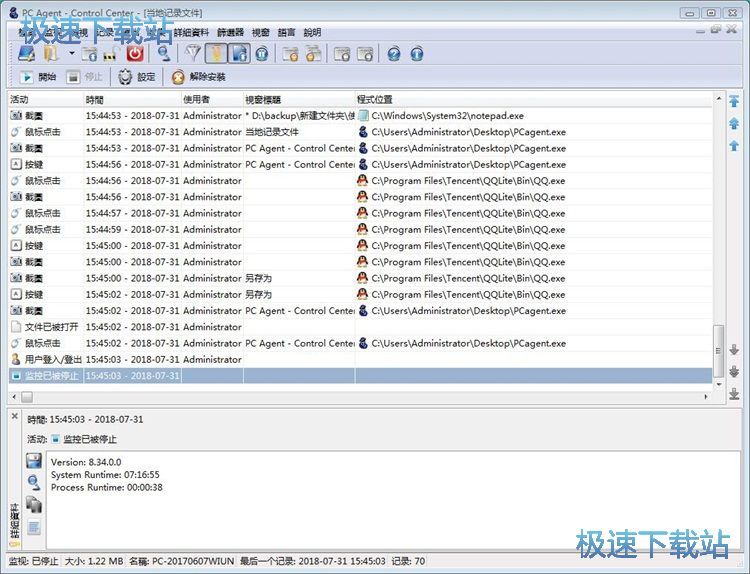This screenshot has width=750, height=574.
Task: Click the fourth window-with-badge toolbar icon
Action: (x=365, y=54)
